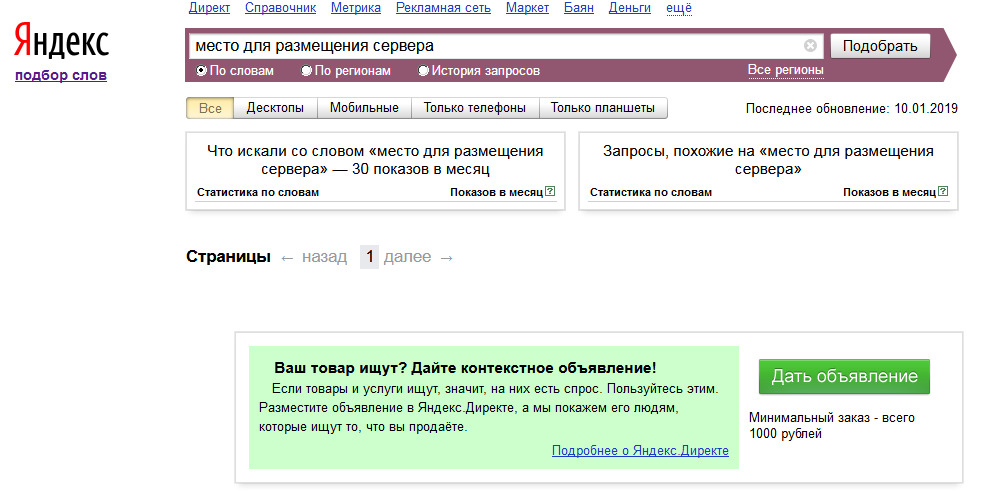This screenshot has height=493, width=988.
Task: Click Статистика по словам header in left panel
Action: click(x=258, y=192)
